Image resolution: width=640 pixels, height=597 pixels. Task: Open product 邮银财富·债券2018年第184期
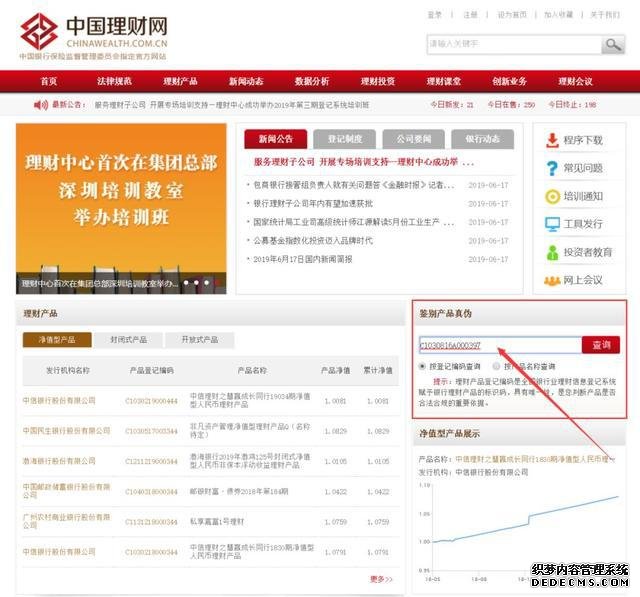tap(239, 491)
